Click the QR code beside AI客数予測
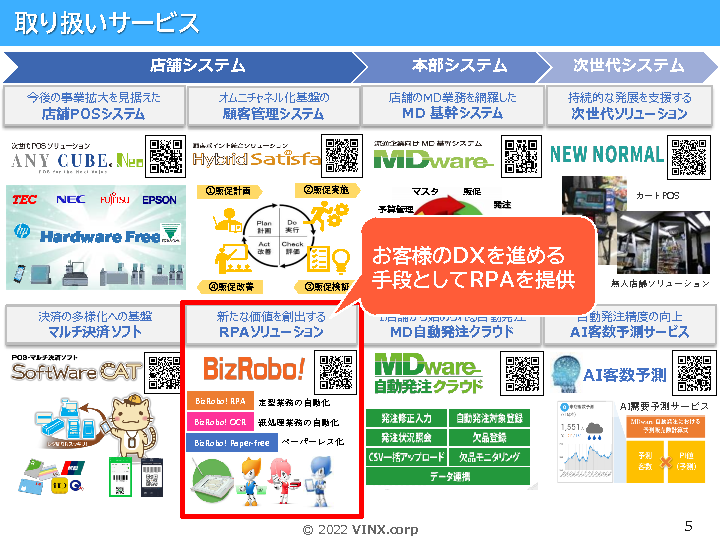 pyautogui.click(x=696, y=374)
